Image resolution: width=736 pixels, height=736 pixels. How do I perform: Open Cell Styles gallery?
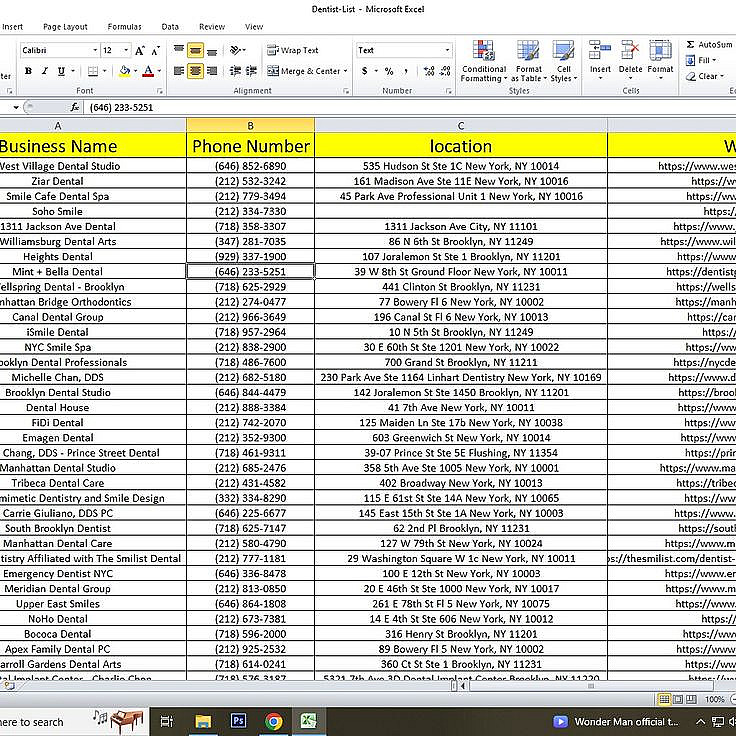[x=563, y=61]
